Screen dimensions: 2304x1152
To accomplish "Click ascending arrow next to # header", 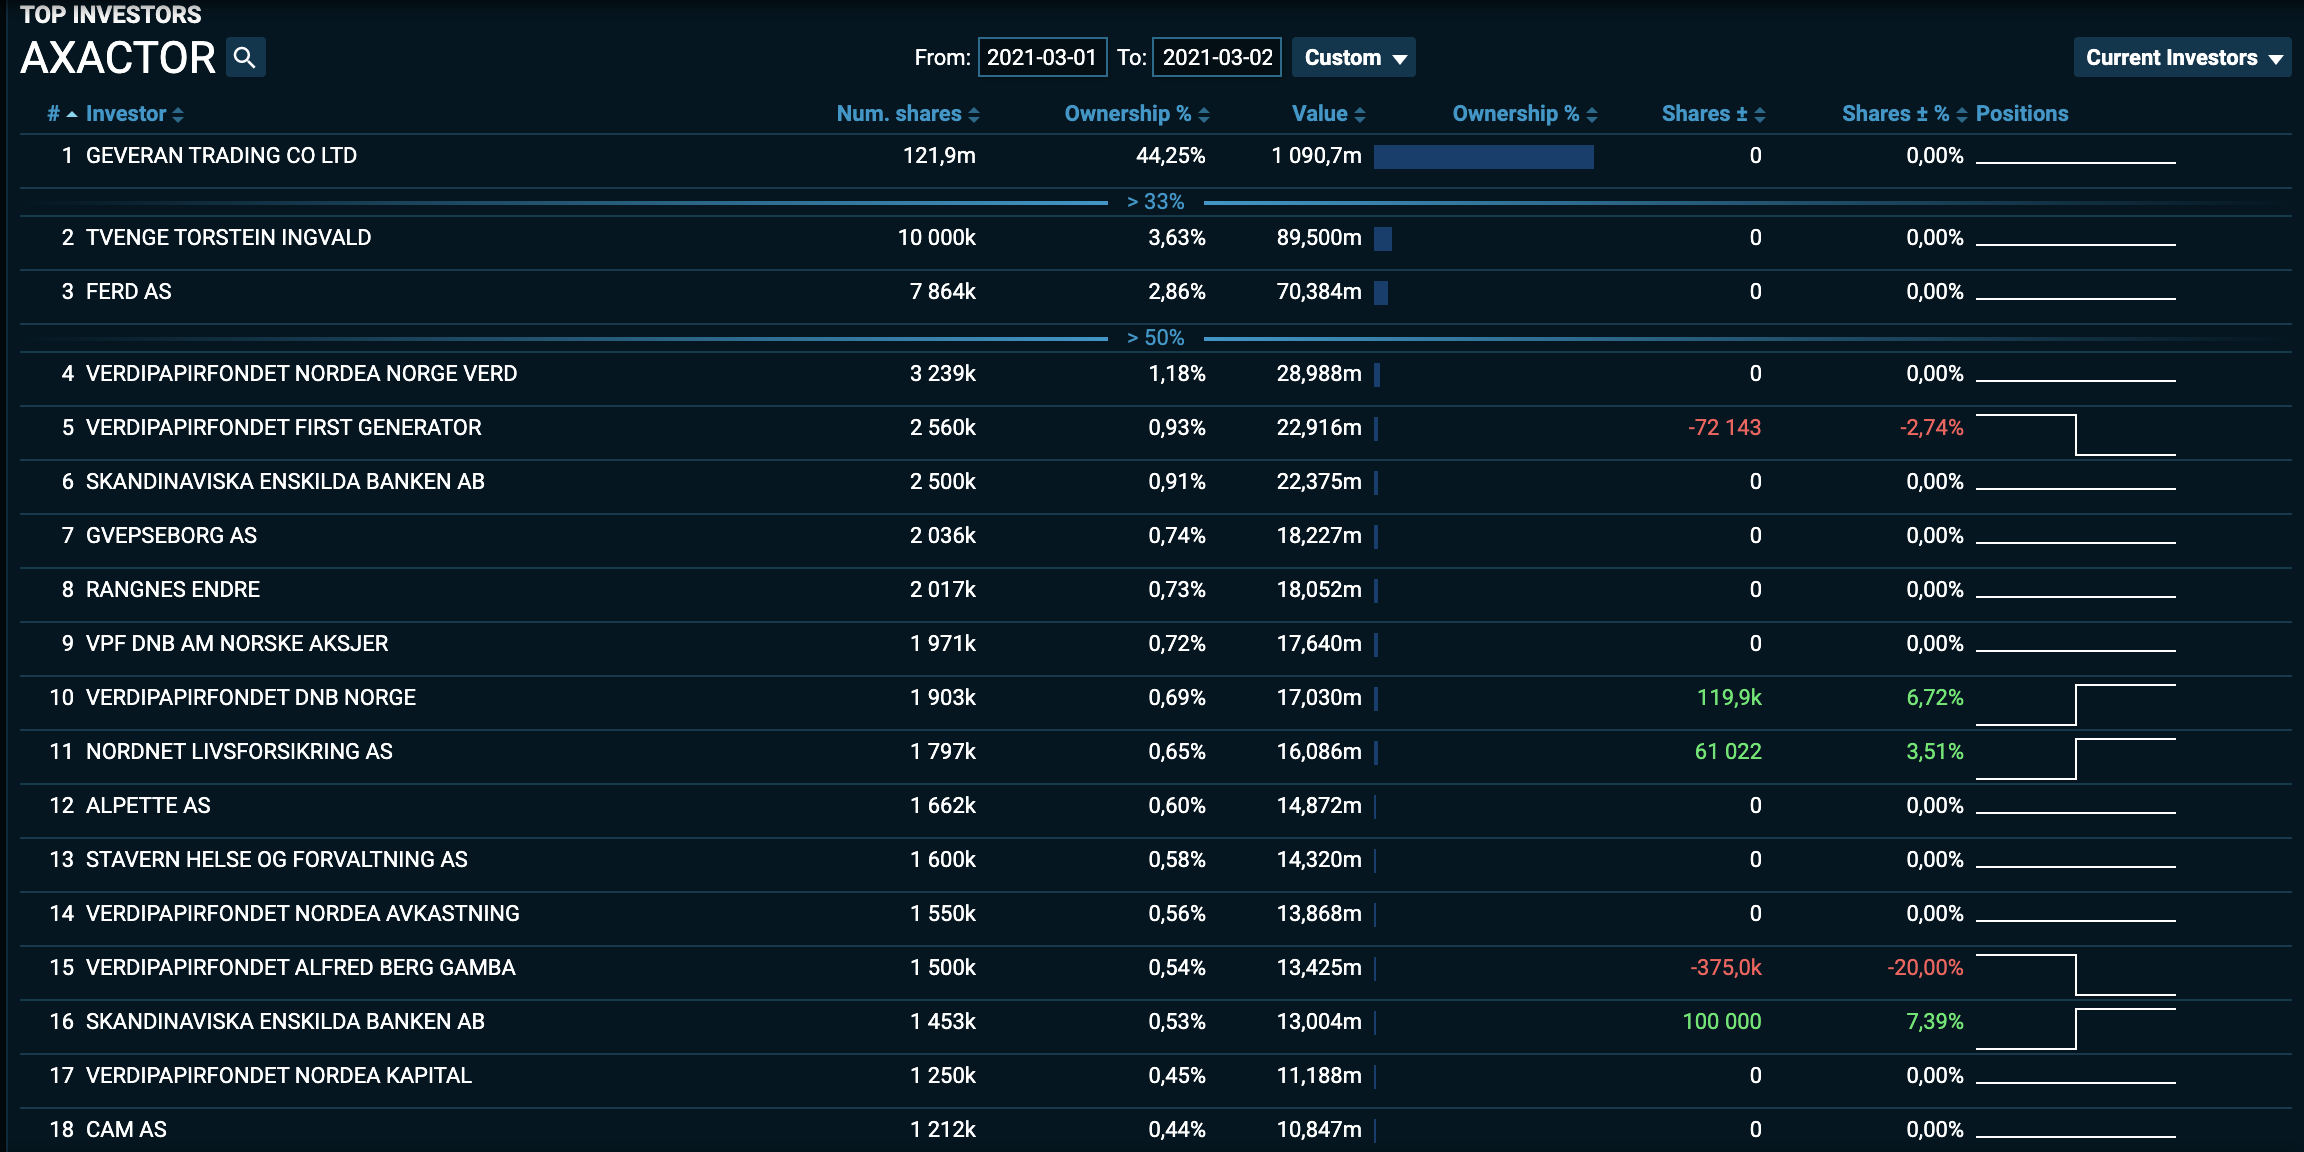I will (x=72, y=114).
